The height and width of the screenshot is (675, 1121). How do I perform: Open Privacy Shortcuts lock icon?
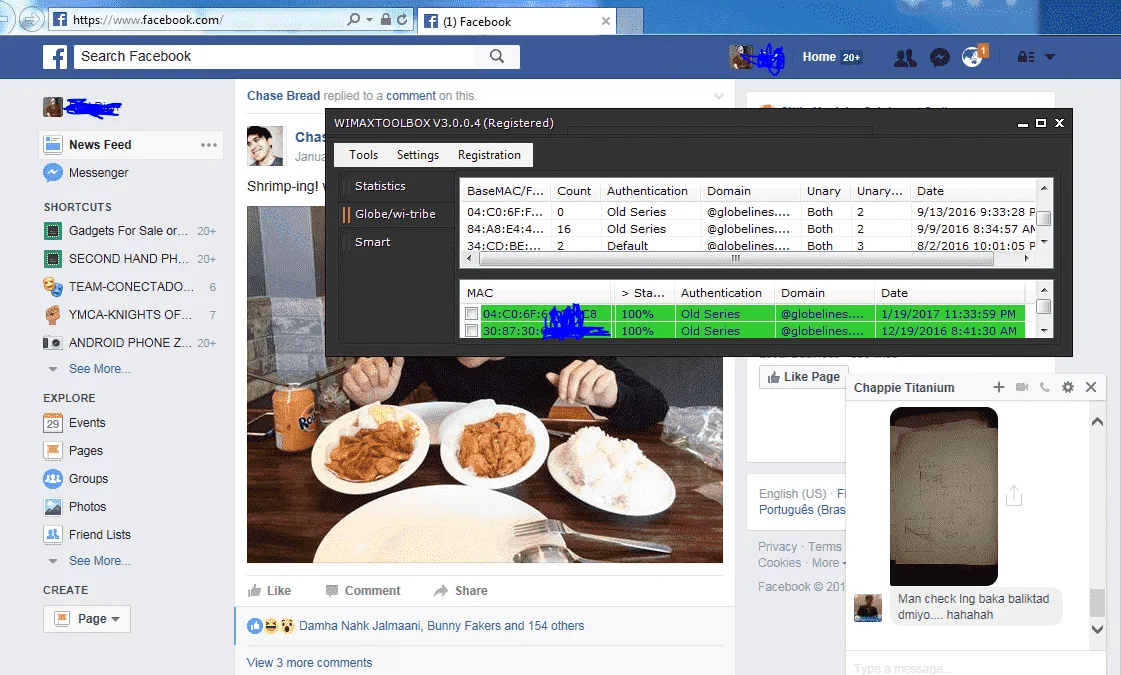pos(1026,56)
